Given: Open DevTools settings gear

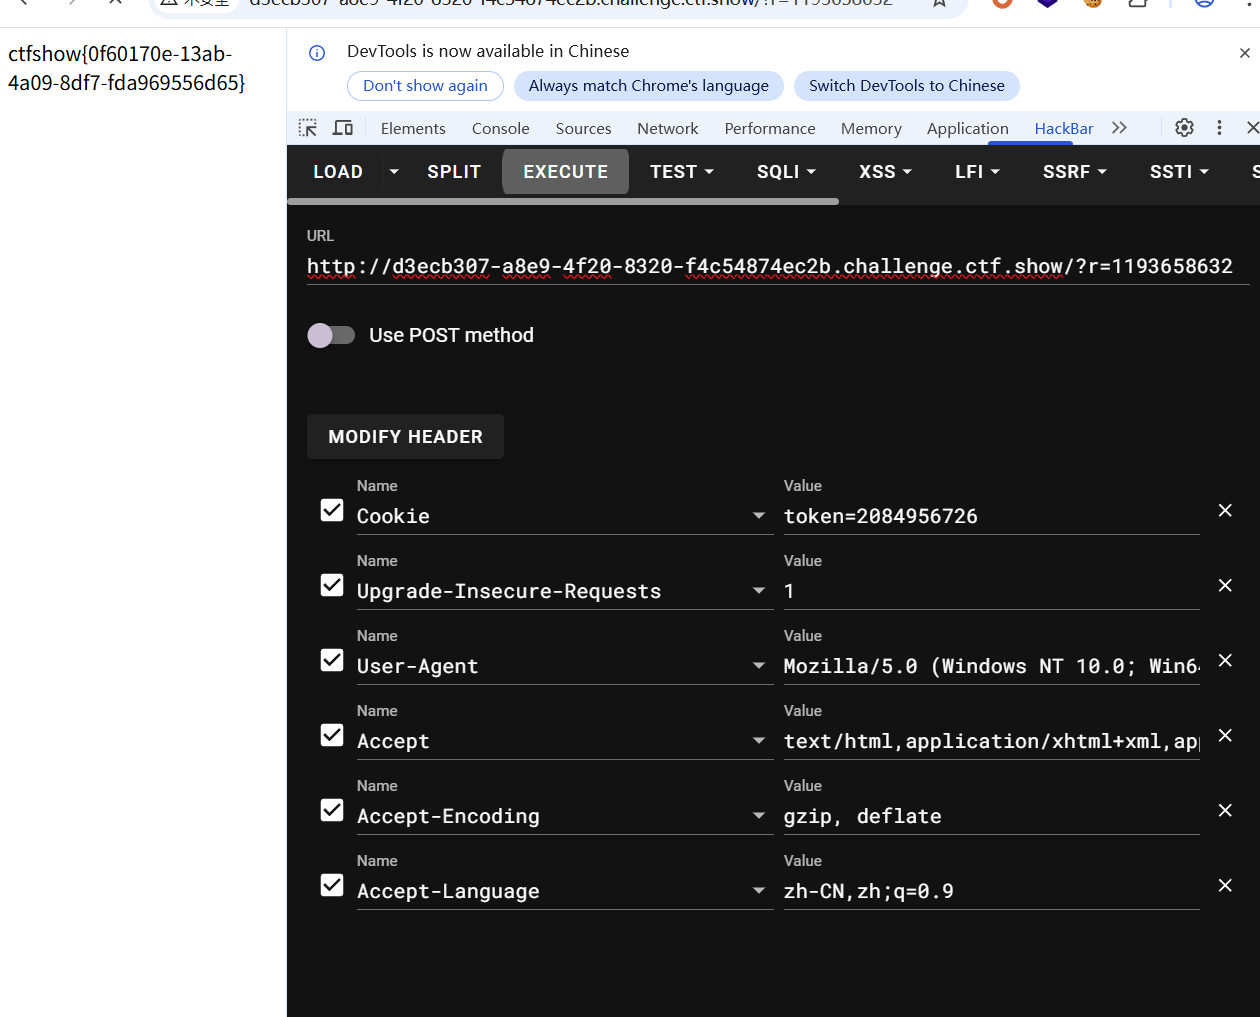Looking at the screenshot, I should pyautogui.click(x=1184, y=128).
